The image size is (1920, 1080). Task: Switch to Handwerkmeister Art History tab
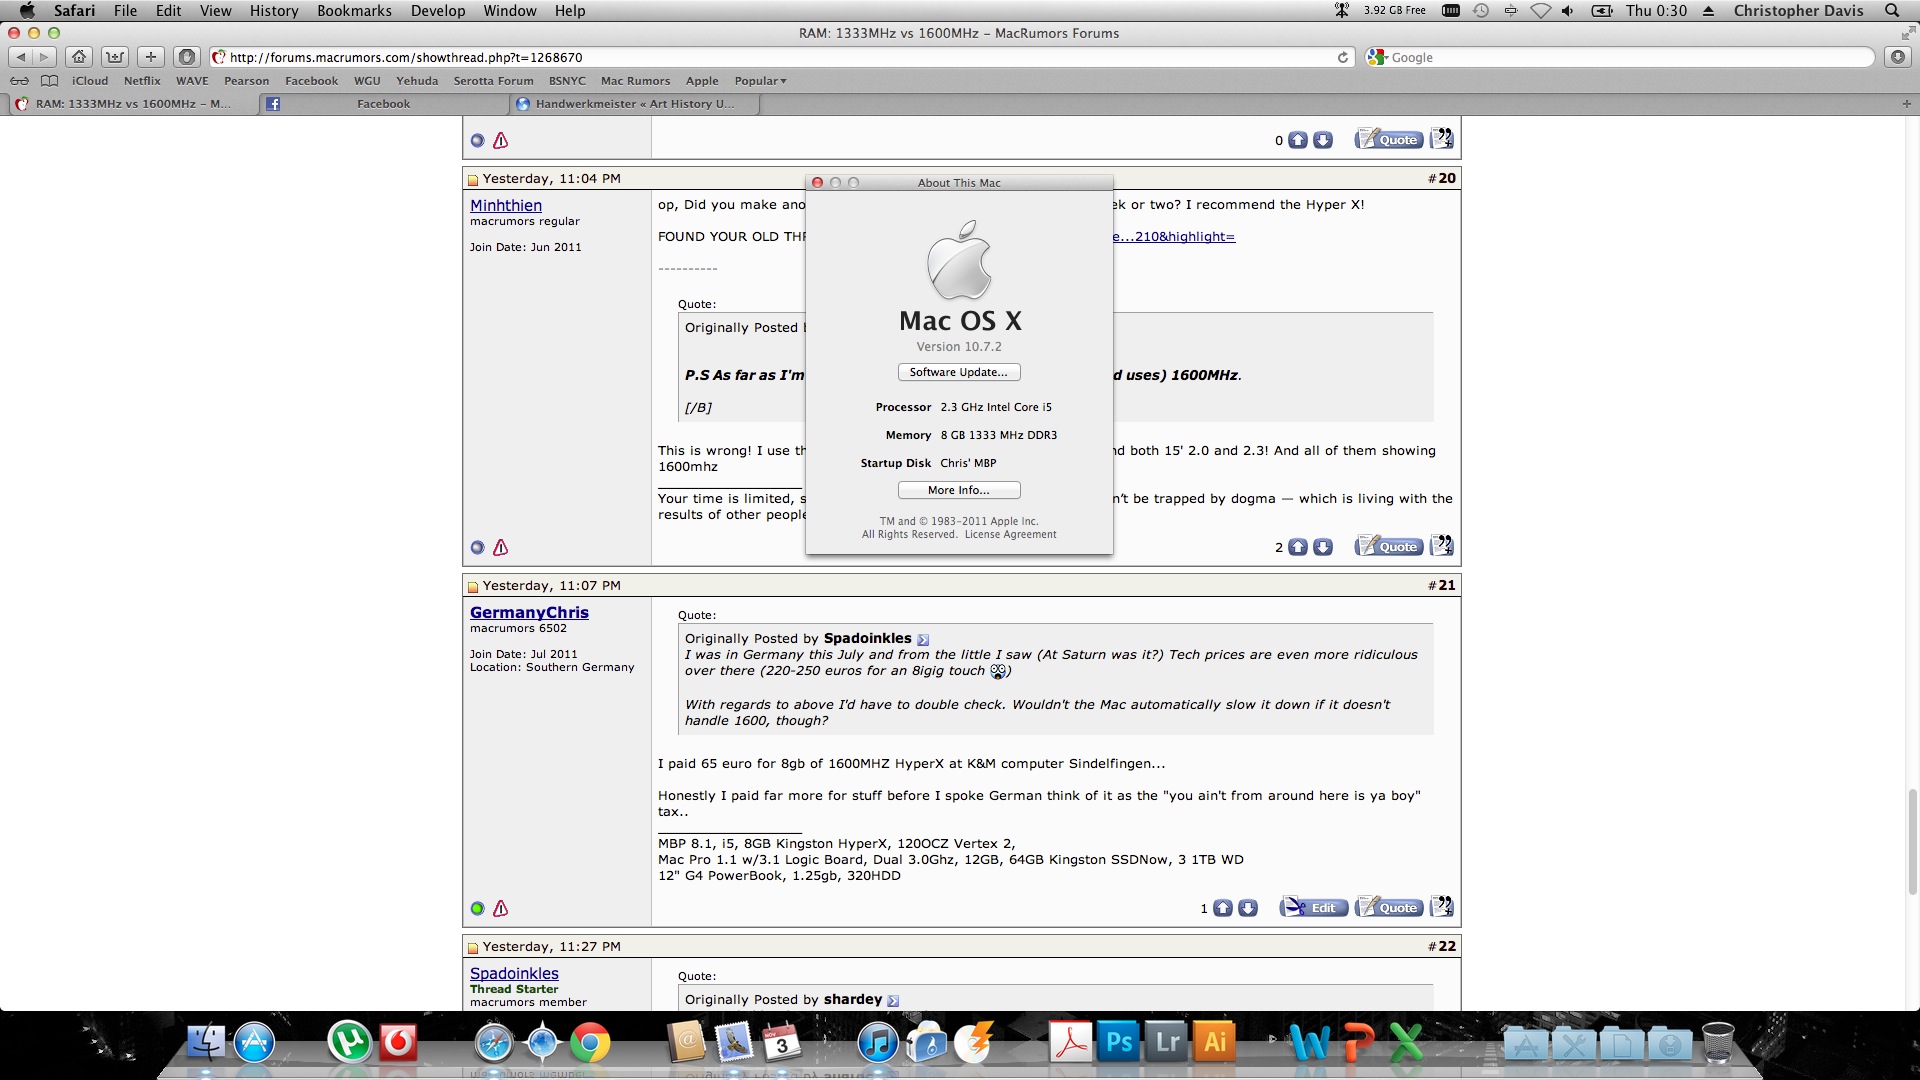634,103
